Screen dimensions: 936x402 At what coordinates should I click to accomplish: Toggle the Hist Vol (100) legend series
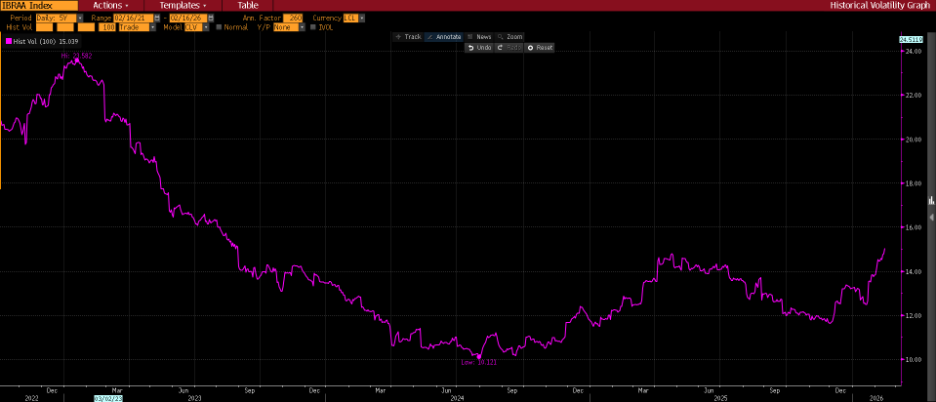coord(47,41)
